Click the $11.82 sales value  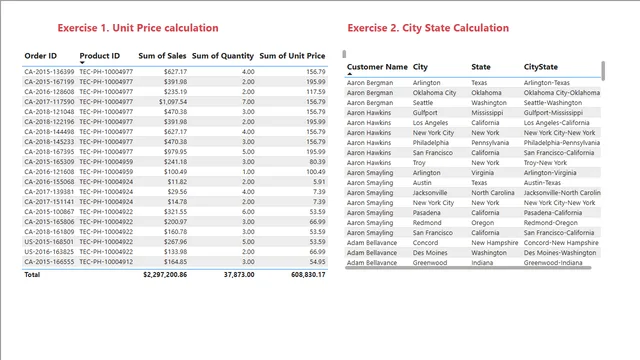pyautogui.click(x=177, y=182)
